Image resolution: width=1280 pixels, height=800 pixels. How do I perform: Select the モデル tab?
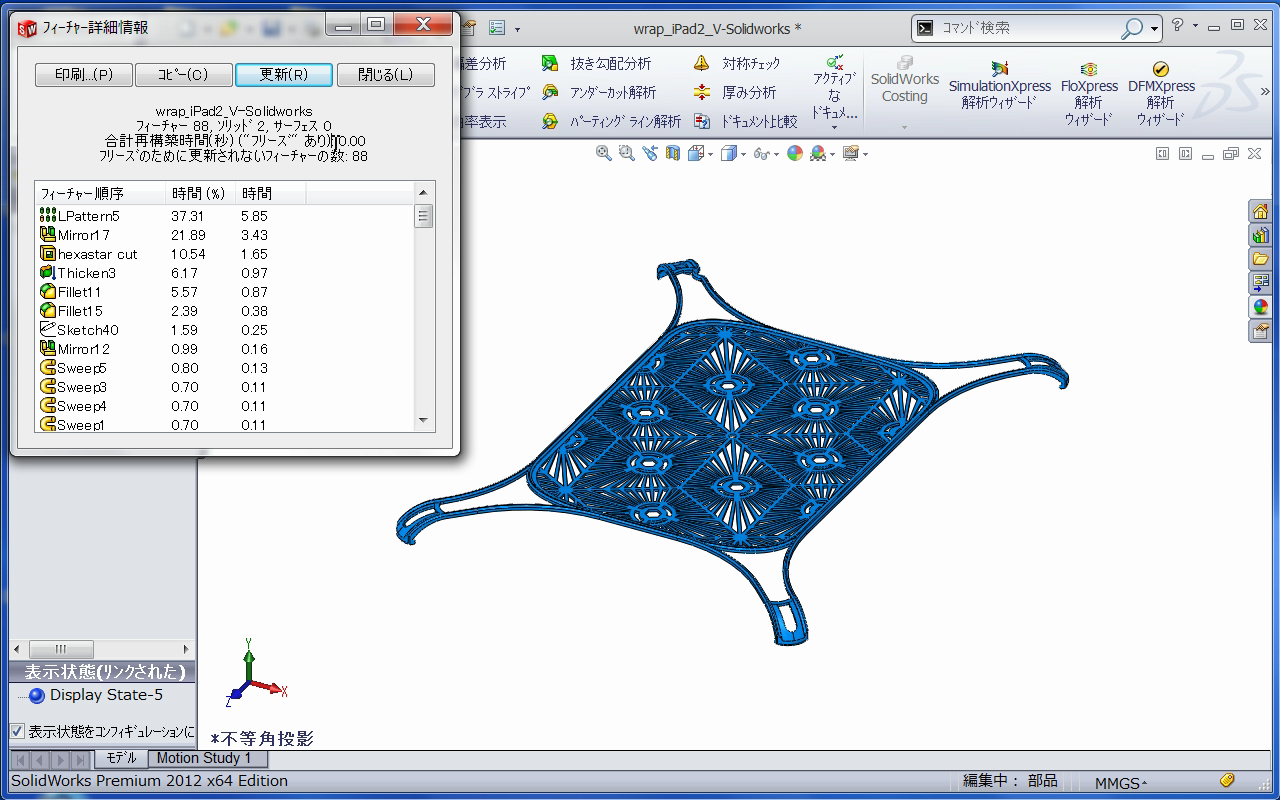[x=121, y=759]
